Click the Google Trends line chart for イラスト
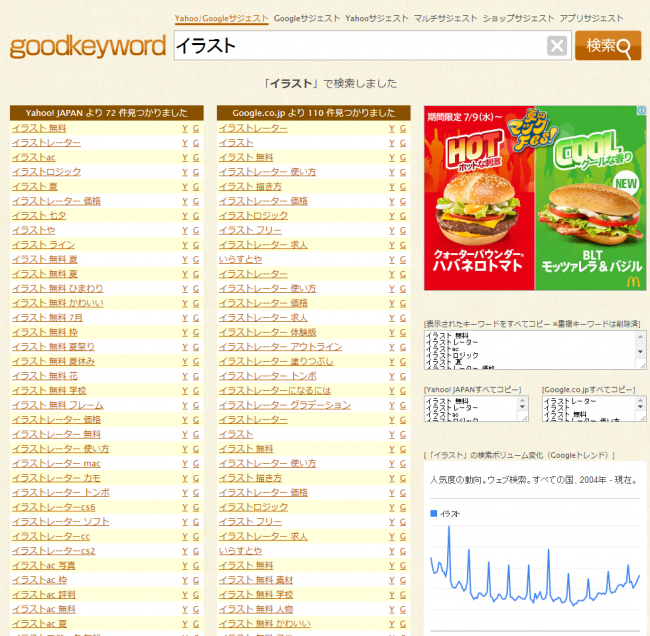This screenshot has height=636, width=650. click(x=535, y=568)
